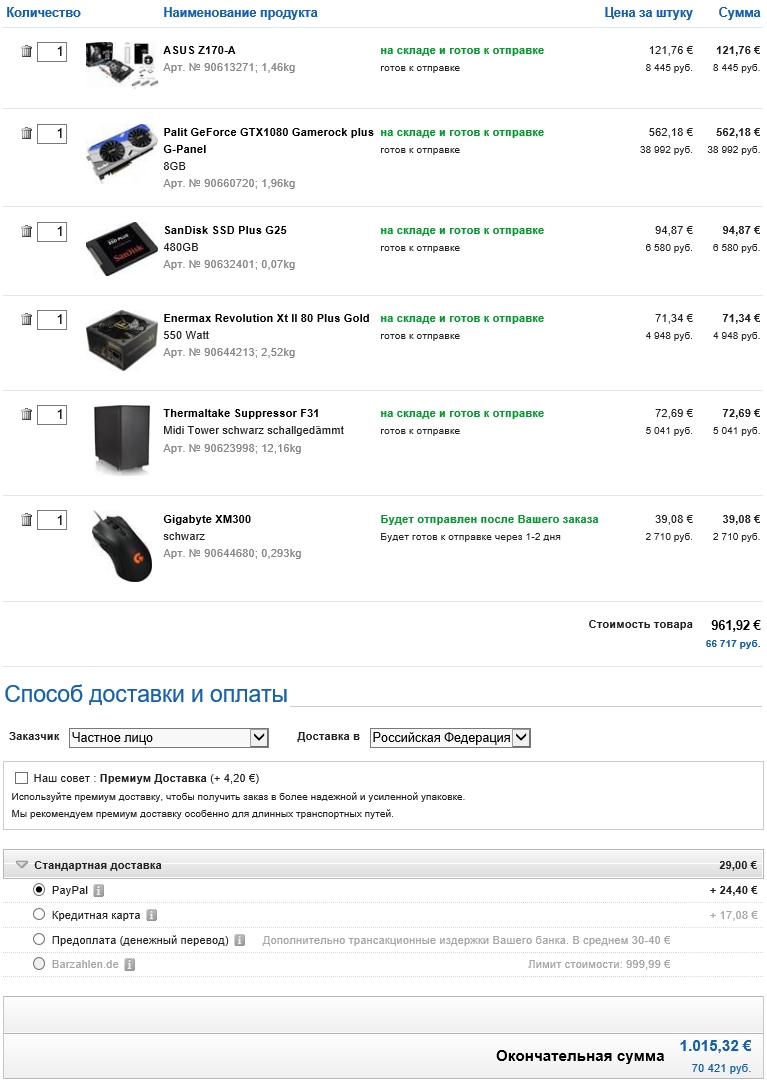The width and height of the screenshot is (767, 1080).
Task: Click trash icon for SanDisk SSD Plus
Action: click(26, 231)
